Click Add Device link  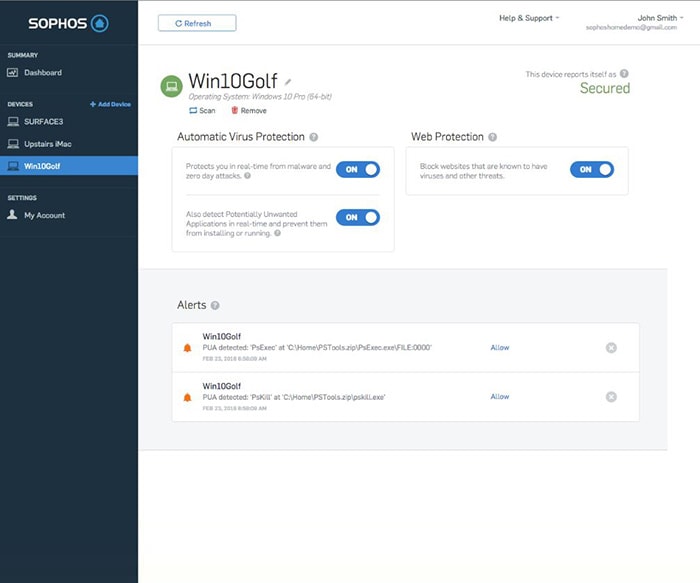coord(110,104)
